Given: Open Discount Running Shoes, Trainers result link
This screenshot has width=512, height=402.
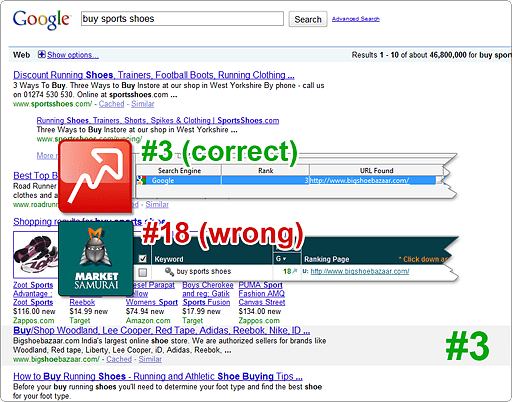Looking at the screenshot, I should 154,75.
